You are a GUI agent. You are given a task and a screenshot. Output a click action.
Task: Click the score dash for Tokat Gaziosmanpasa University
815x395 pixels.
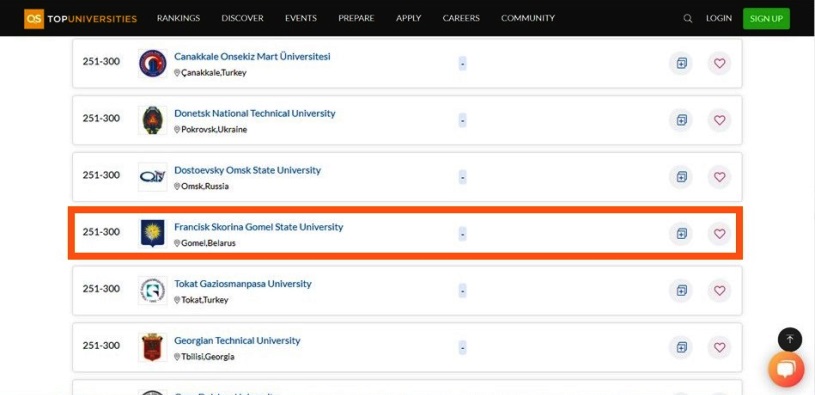pyautogui.click(x=463, y=291)
